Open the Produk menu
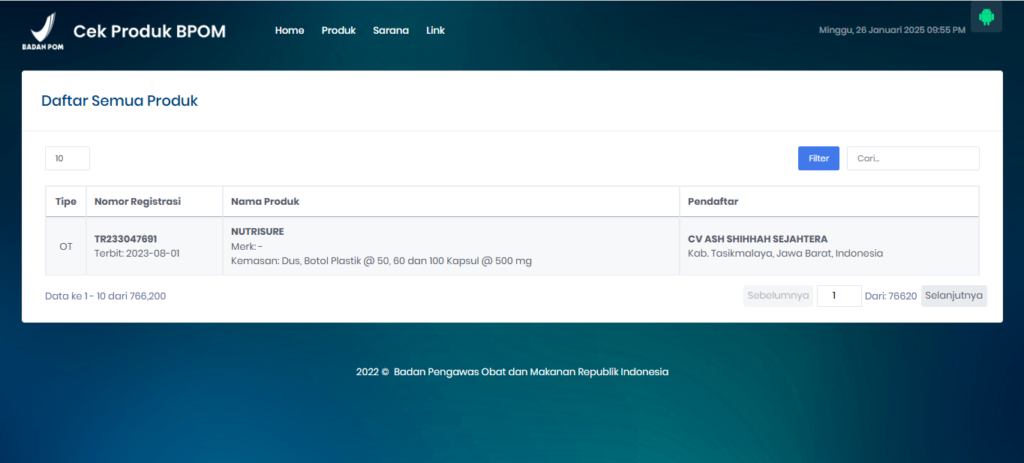Screen dimensions: 1024x463 coord(338,30)
